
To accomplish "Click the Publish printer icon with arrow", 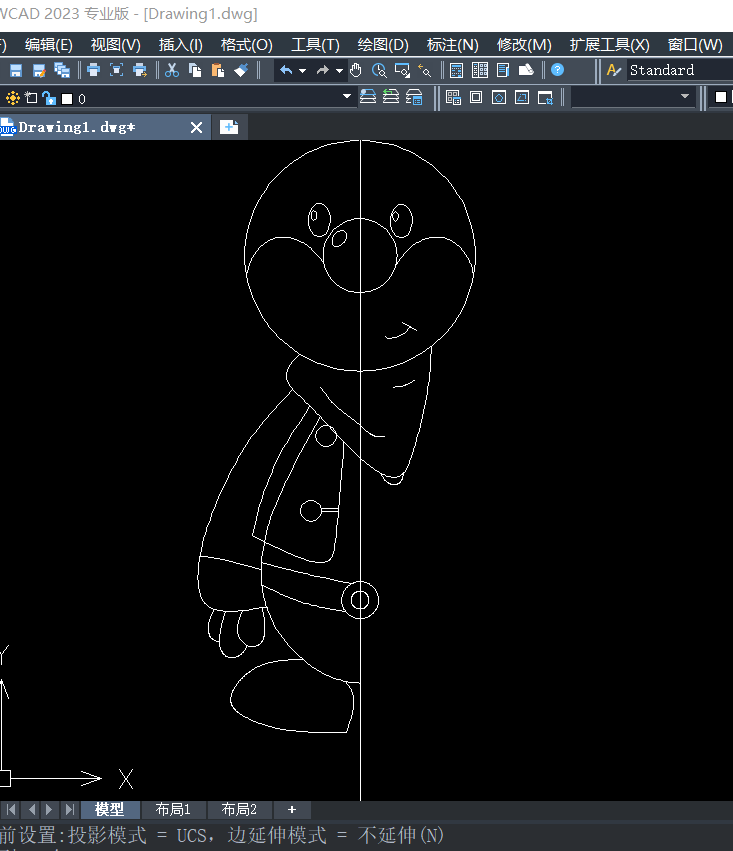I will (140, 70).
